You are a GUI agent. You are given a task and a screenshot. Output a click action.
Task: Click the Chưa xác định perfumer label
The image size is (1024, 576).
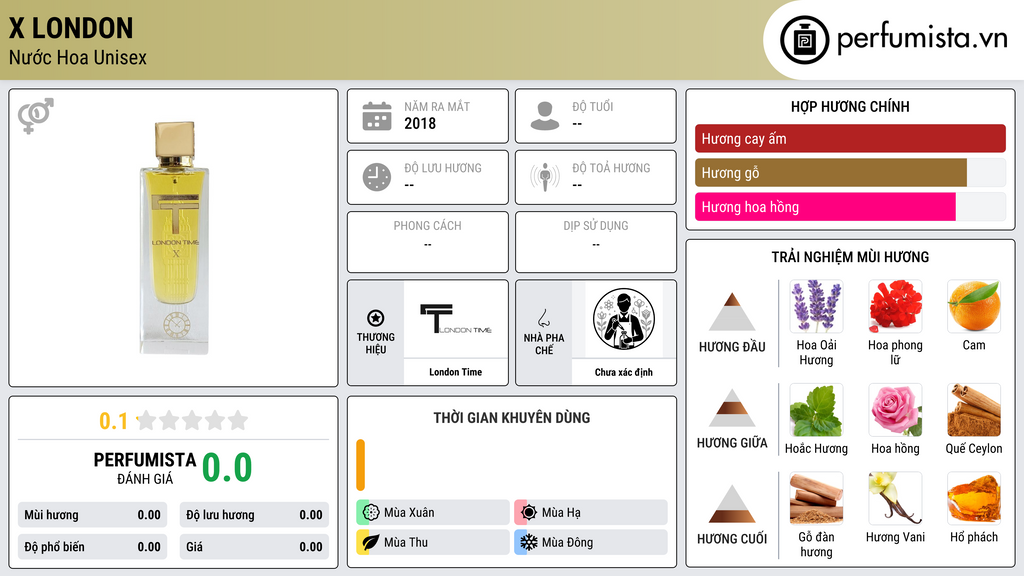coord(624,372)
